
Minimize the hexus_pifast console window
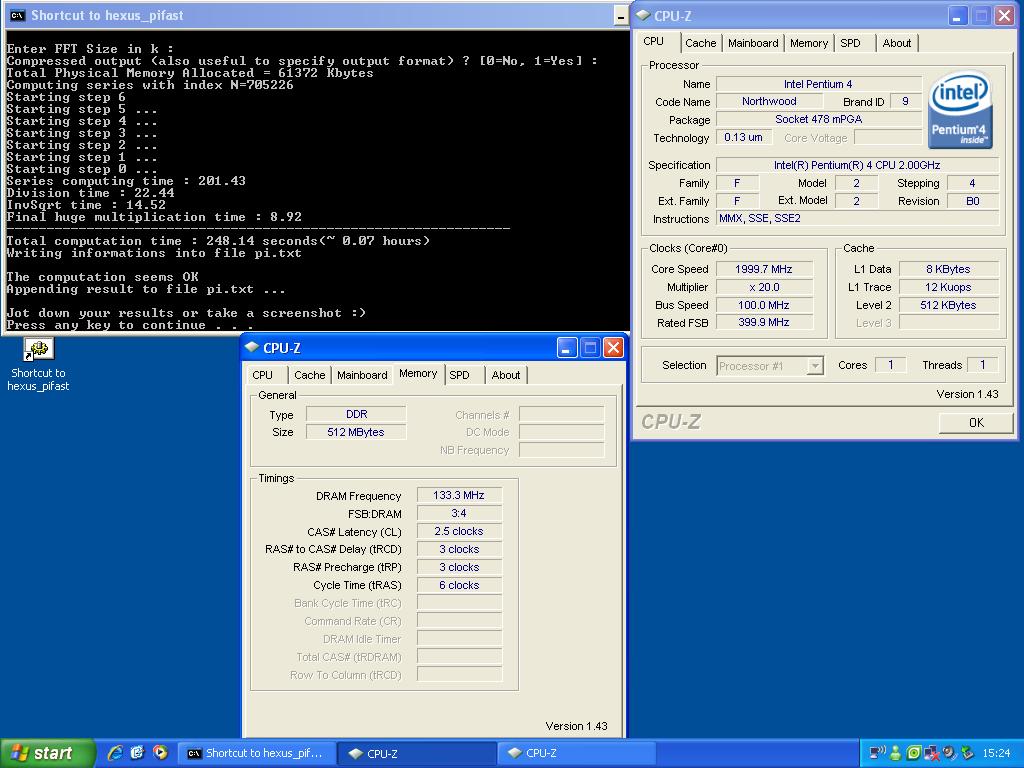point(621,16)
